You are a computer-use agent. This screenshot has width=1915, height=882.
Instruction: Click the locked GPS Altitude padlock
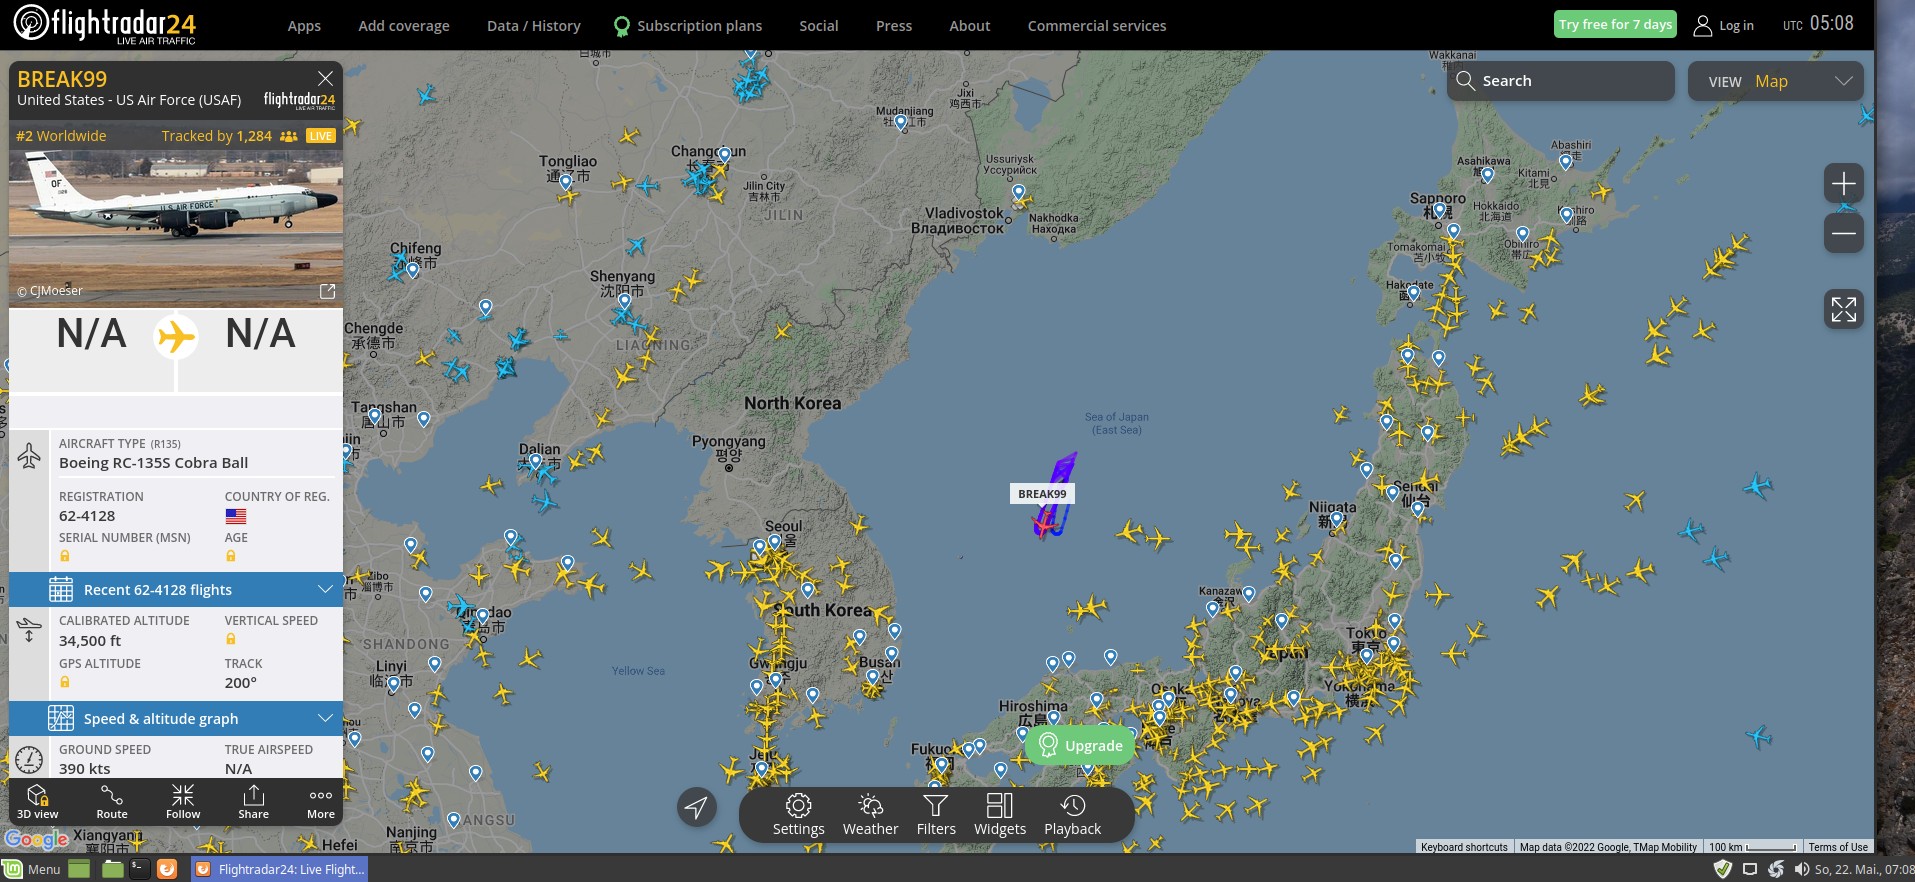[x=65, y=682]
